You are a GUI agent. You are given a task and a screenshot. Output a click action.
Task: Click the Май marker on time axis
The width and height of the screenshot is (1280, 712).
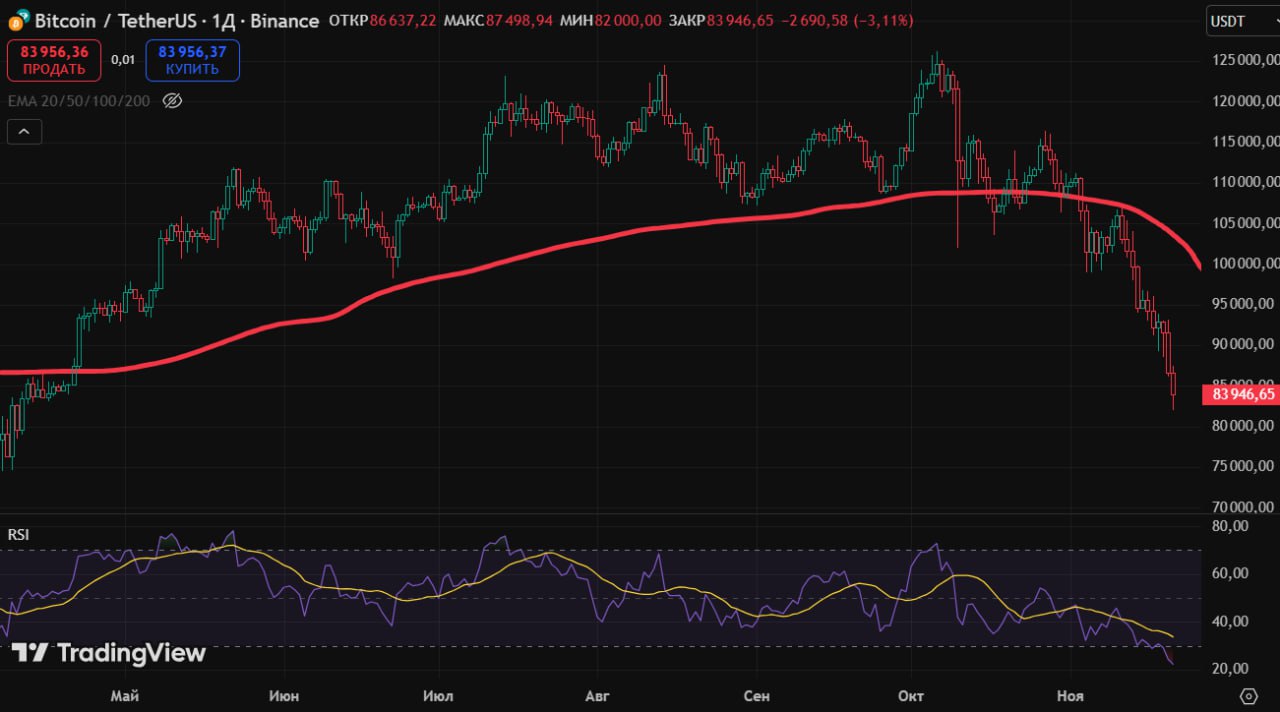coord(124,696)
